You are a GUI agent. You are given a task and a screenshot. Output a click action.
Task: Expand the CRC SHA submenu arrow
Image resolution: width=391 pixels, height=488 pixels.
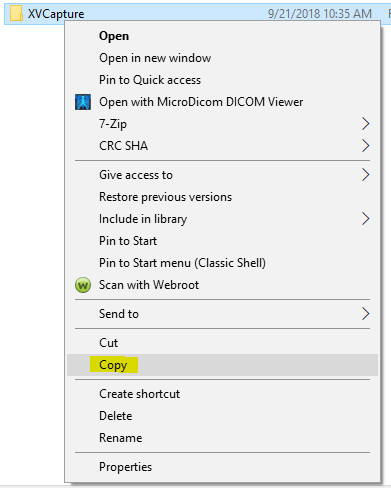[x=366, y=146]
